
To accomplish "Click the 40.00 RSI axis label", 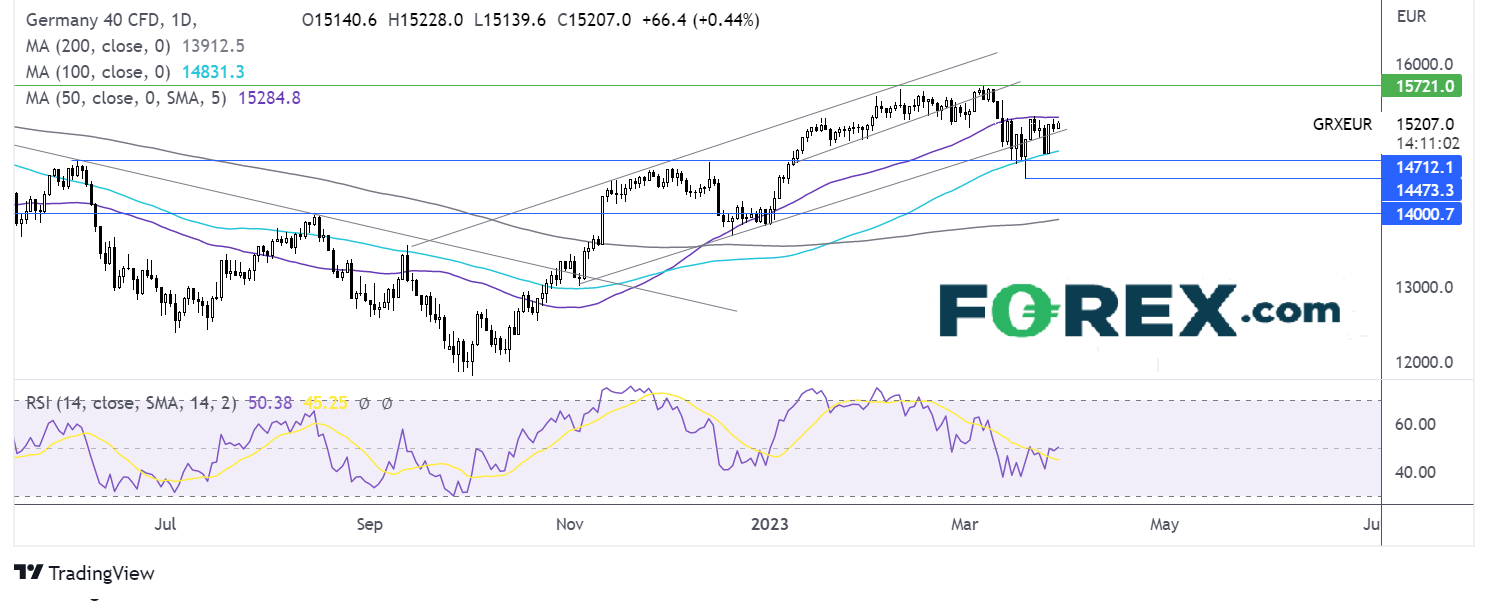I will (1416, 472).
